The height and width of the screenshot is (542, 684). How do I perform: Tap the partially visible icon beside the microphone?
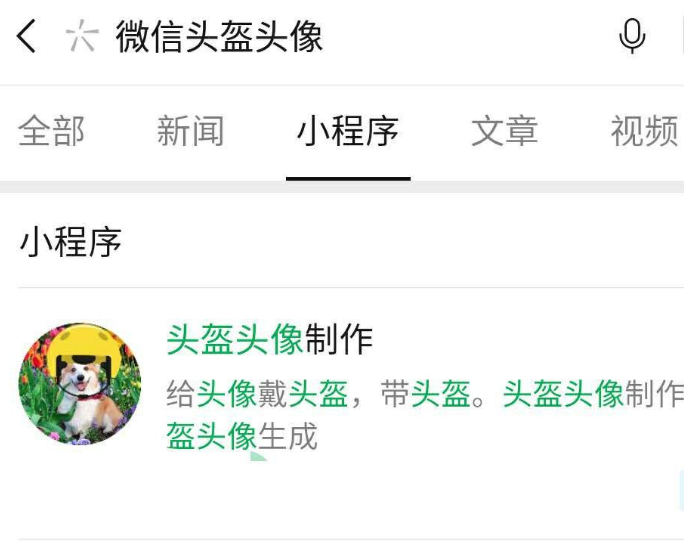(681, 36)
